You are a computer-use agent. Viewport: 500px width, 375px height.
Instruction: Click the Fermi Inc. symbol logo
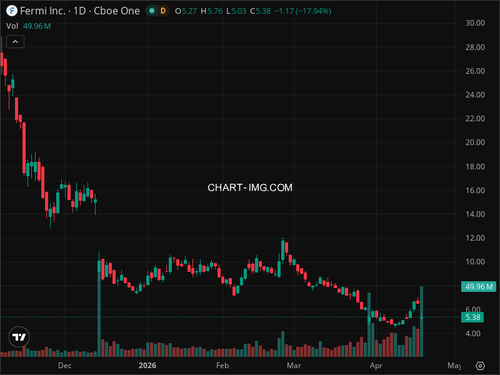[x=12, y=11]
